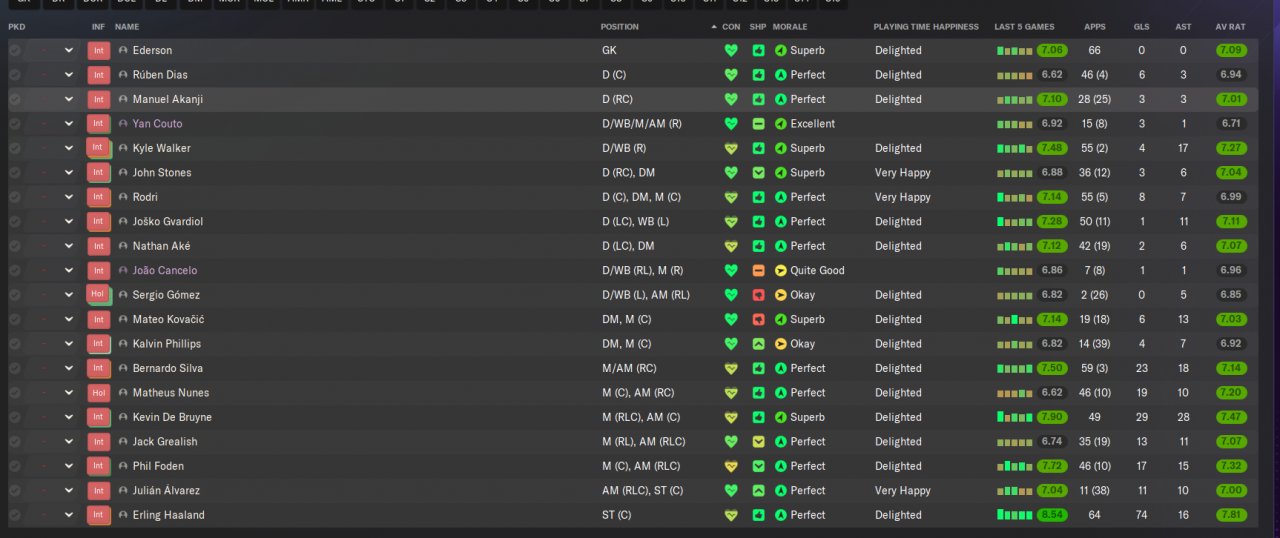1280x538 pixels.
Task: Click the person icon beside Erling Haaland
Action: pos(123,515)
